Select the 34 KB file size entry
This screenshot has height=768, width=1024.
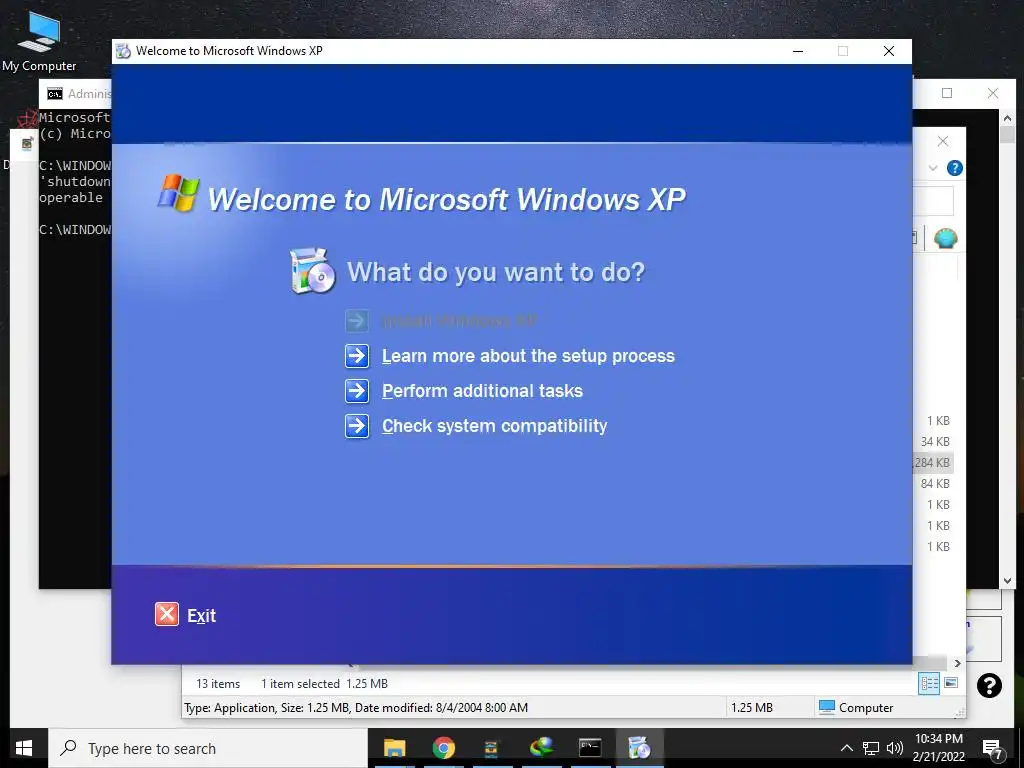pyautogui.click(x=935, y=441)
